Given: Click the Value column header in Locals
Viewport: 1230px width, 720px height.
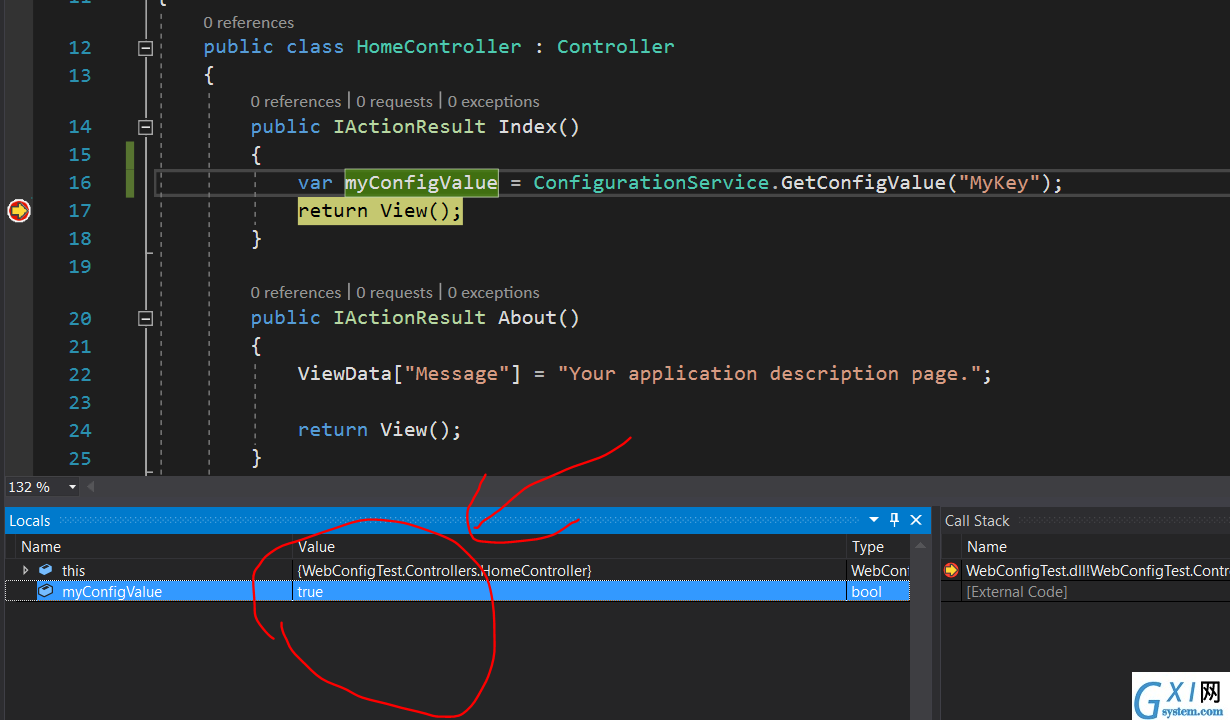Looking at the screenshot, I should click(316, 547).
